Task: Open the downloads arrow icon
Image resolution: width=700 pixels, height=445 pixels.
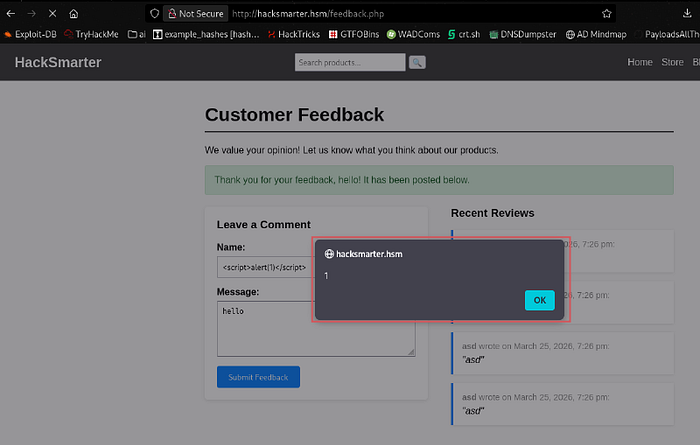Action: pos(687,14)
